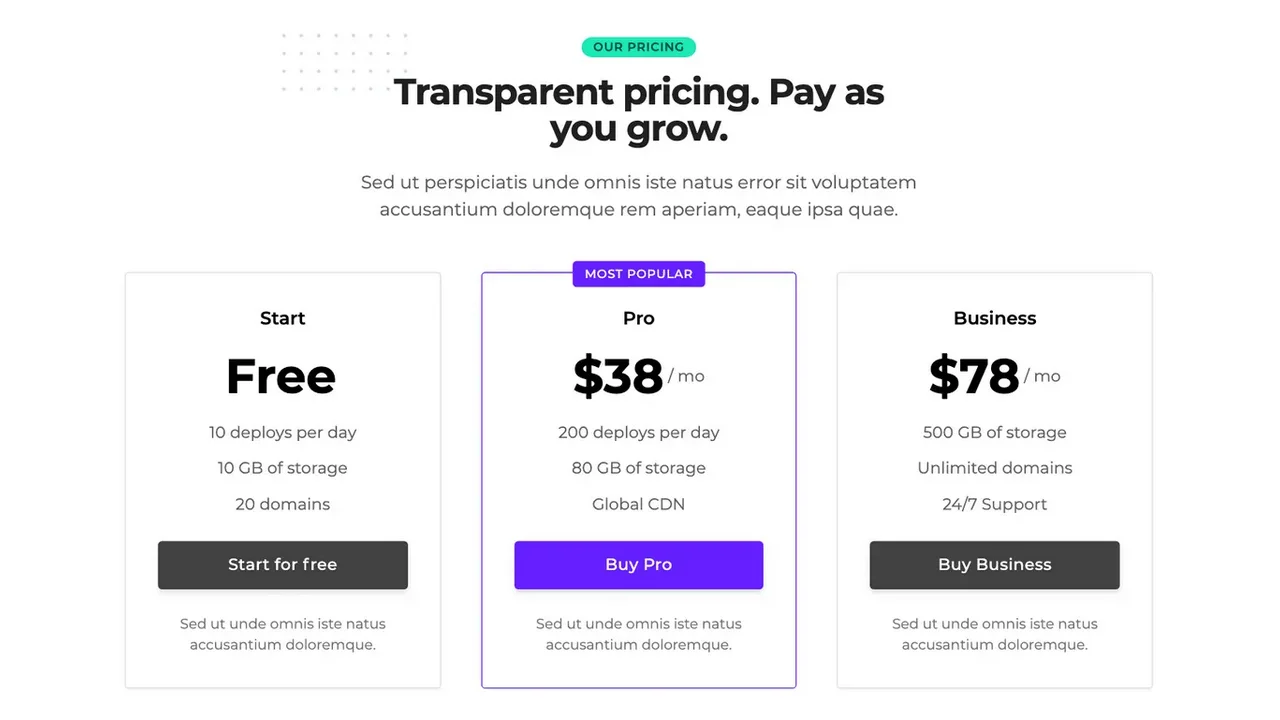
Task: Click the Global CDN feature text
Action: tap(638, 504)
